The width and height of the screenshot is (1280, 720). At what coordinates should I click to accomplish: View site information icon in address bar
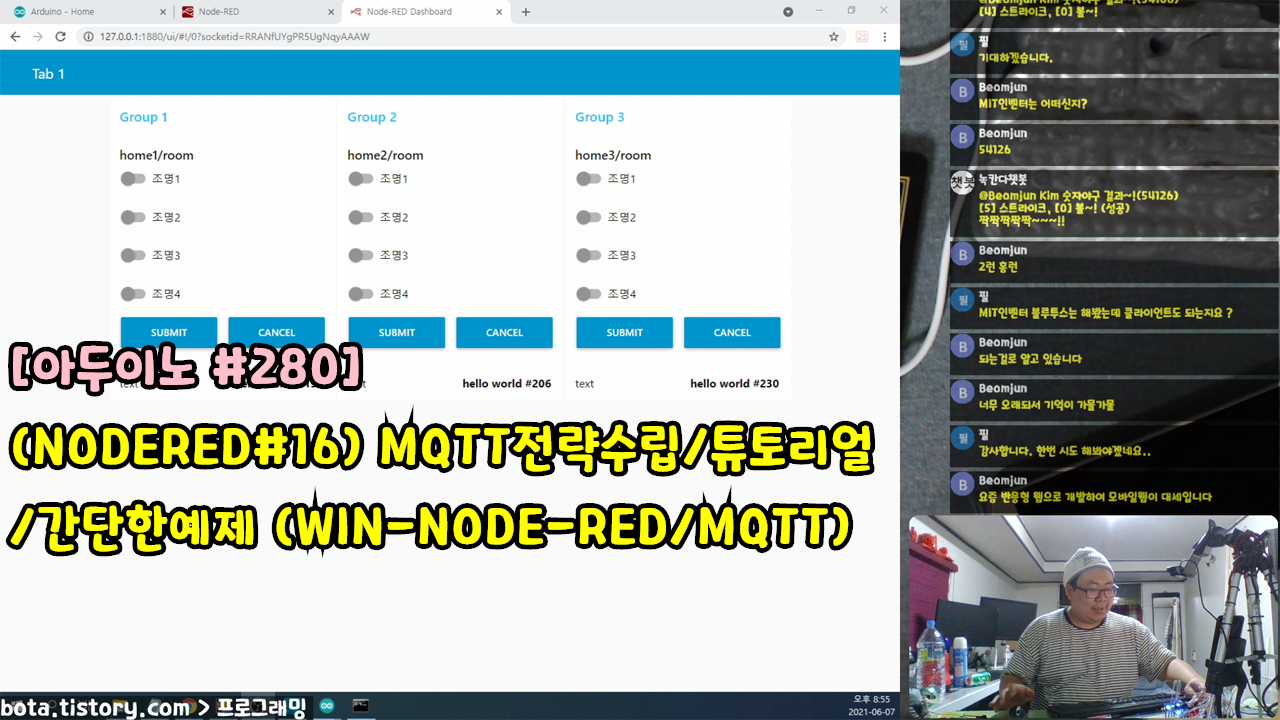[x=88, y=36]
